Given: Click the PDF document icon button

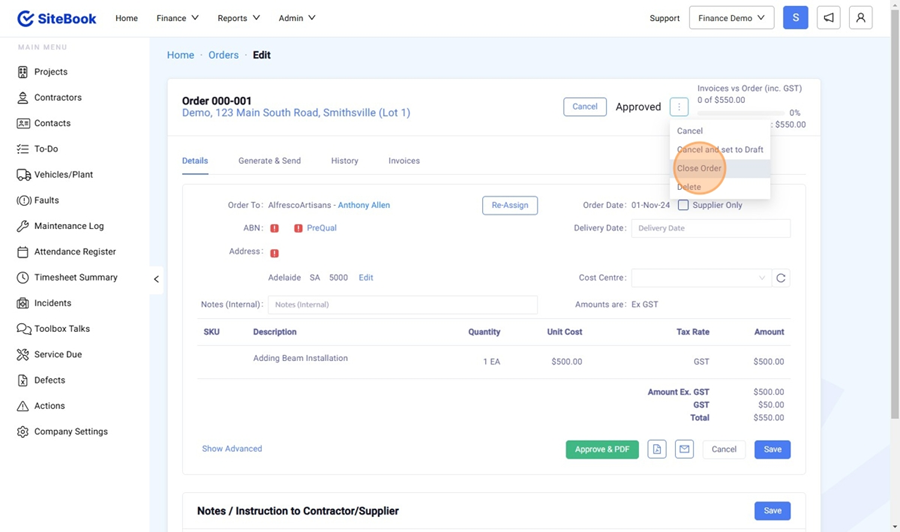Looking at the screenshot, I should pos(657,450).
